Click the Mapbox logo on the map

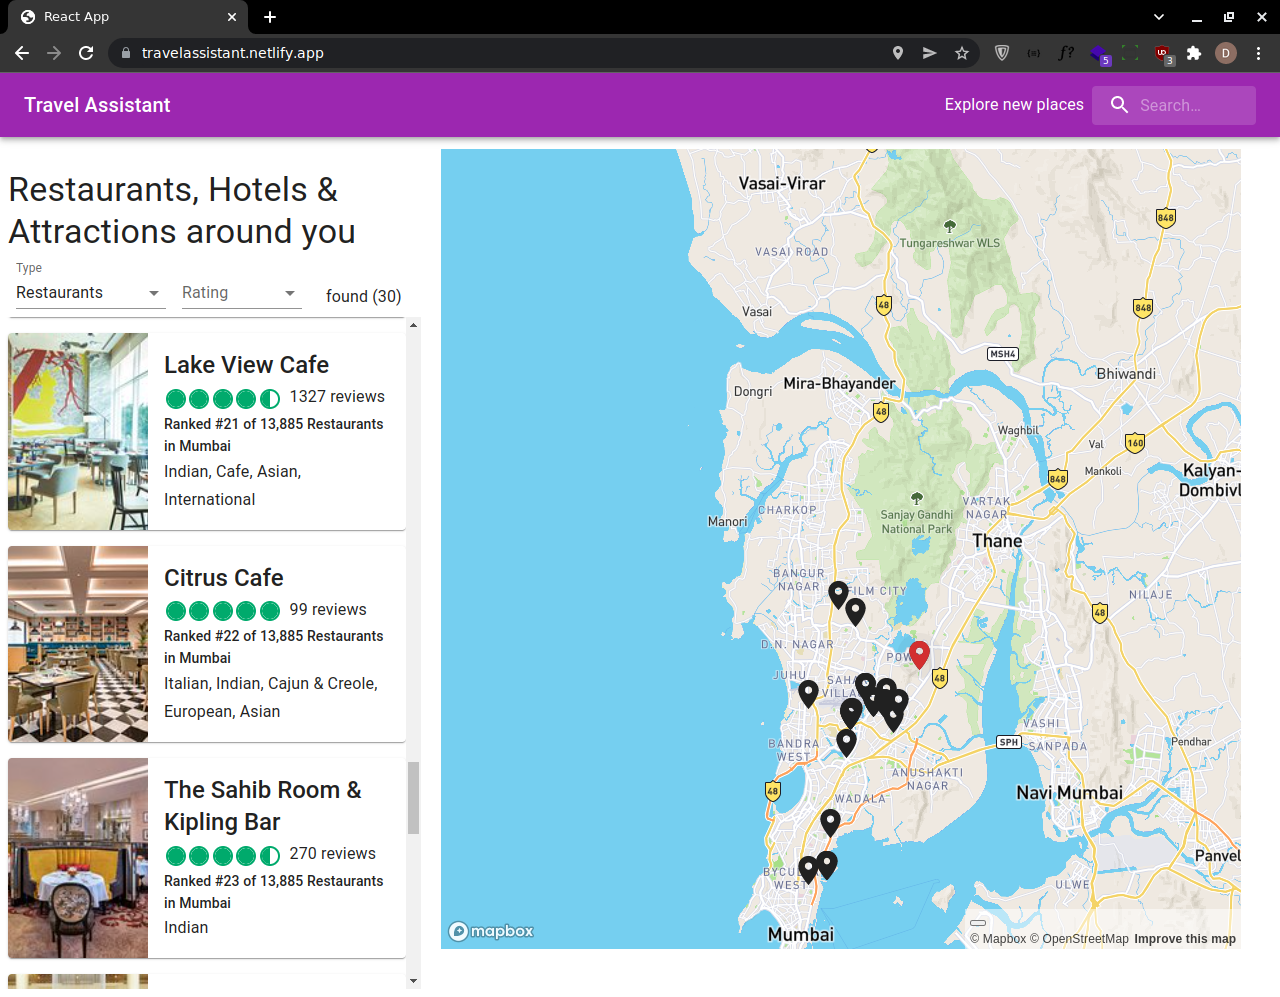coord(491,931)
